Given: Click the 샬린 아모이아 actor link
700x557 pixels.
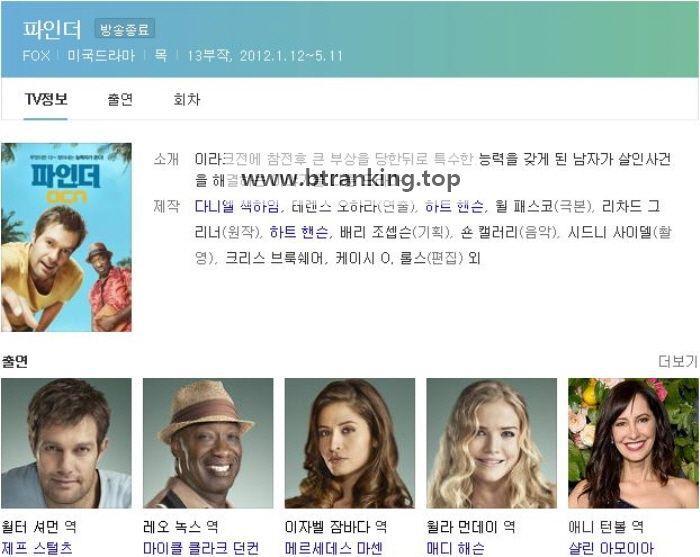Looking at the screenshot, I should (611, 548).
